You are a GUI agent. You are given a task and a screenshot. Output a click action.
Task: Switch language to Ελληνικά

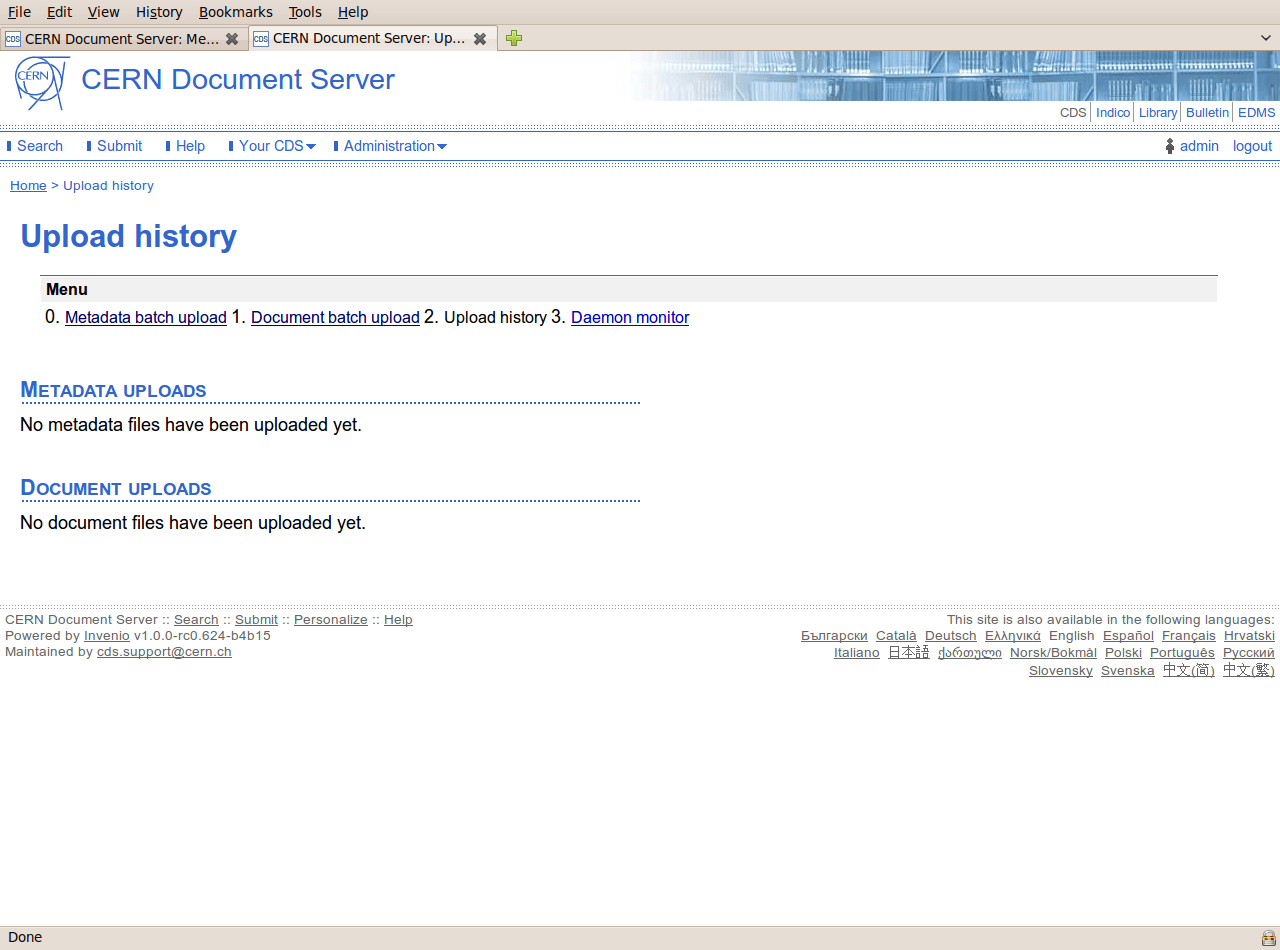1013,636
